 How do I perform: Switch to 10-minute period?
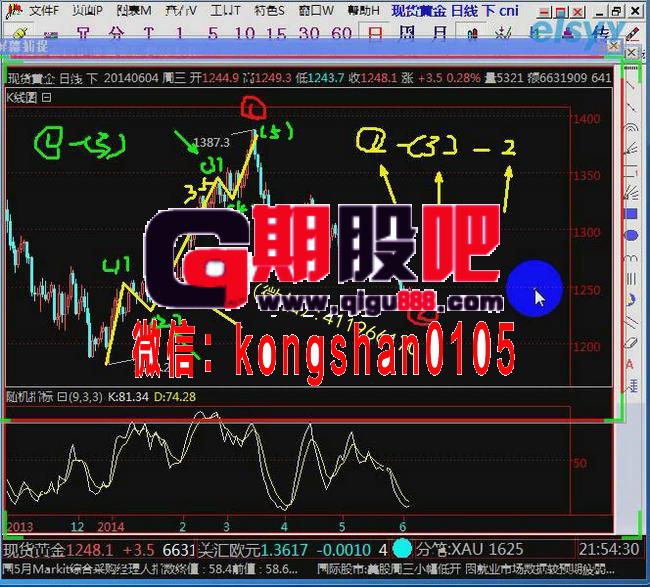[245, 33]
